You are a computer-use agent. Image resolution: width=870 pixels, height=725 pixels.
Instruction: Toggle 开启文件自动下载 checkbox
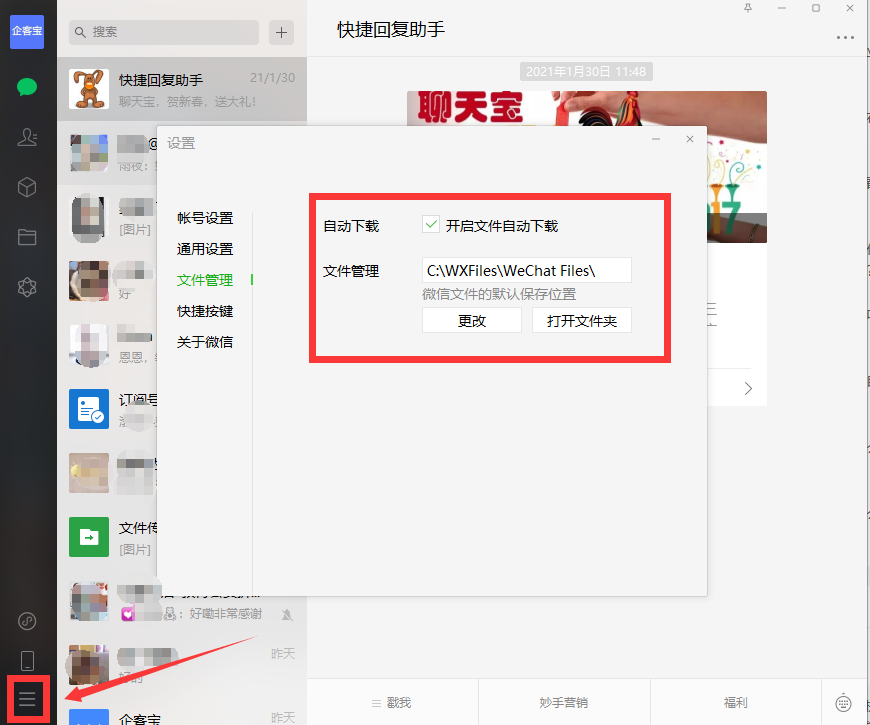pos(431,225)
